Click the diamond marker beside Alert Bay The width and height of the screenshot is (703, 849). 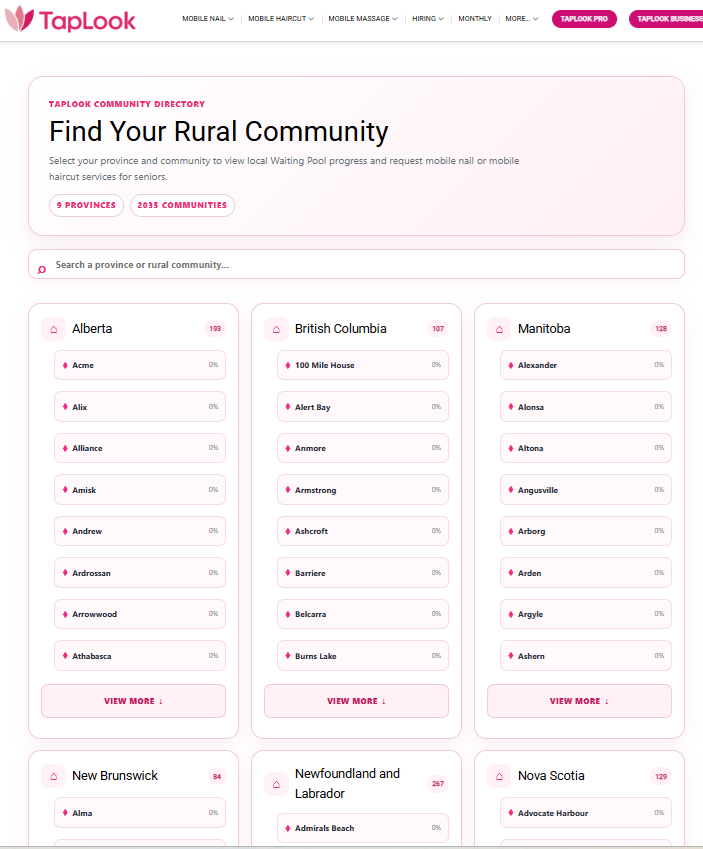pos(288,407)
